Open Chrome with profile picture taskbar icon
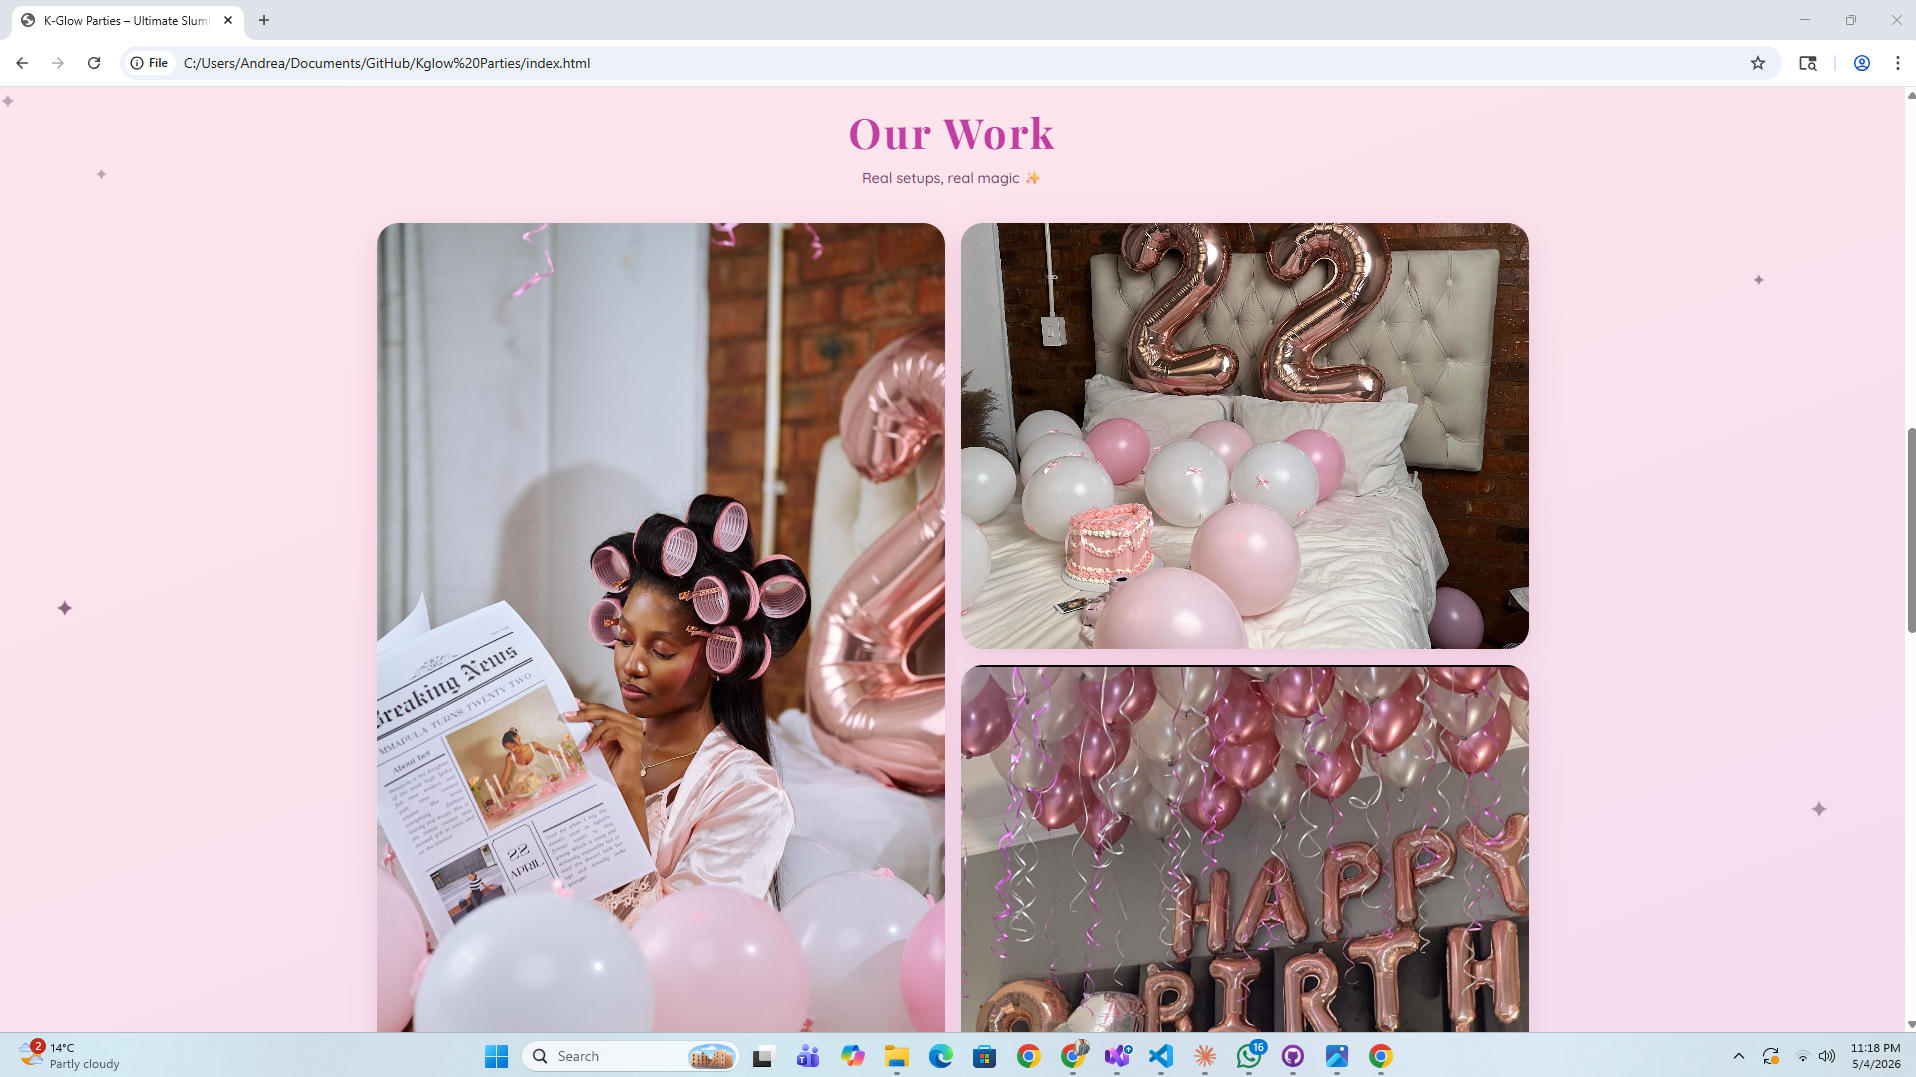This screenshot has width=1916, height=1077. tap(1073, 1056)
